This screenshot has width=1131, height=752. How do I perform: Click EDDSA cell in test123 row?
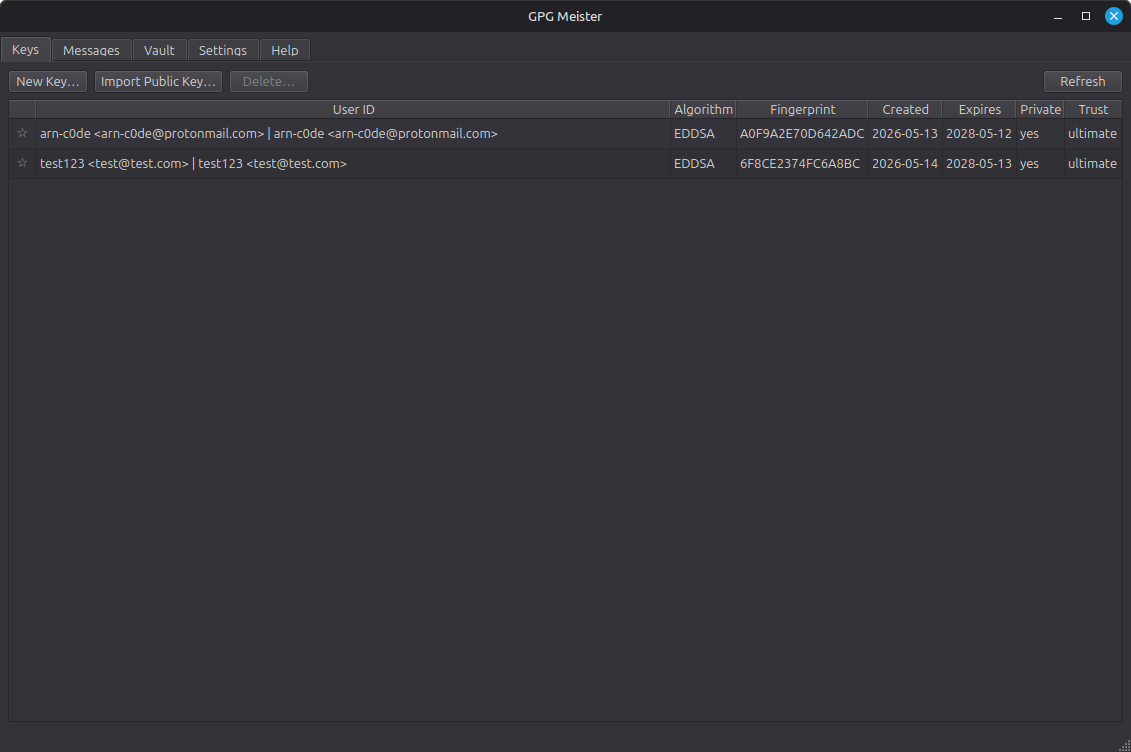pyautogui.click(x=703, y=164)
